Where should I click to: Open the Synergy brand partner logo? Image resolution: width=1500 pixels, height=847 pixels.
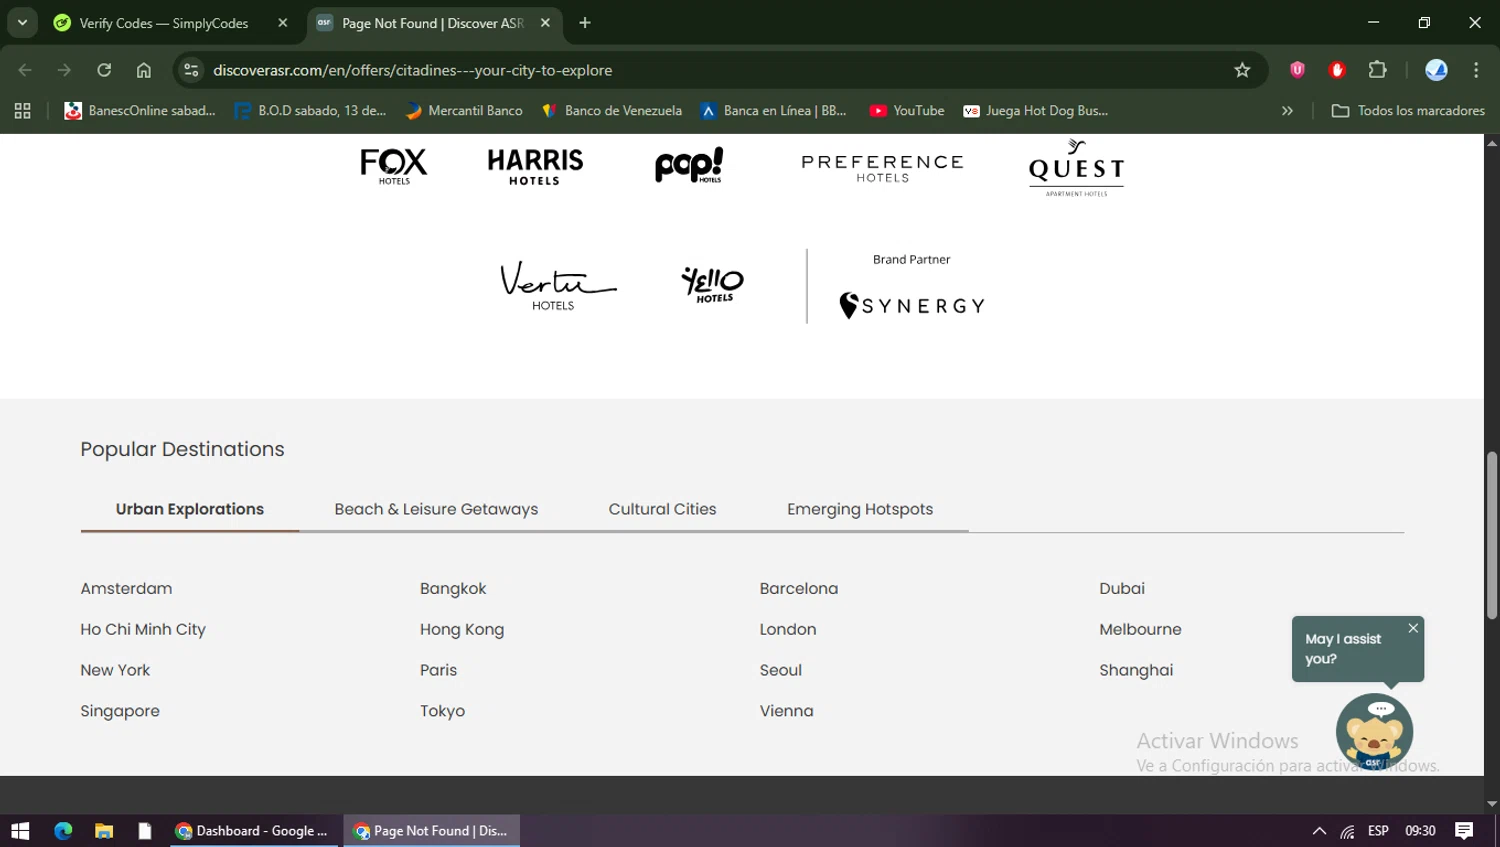click(912, 305)
